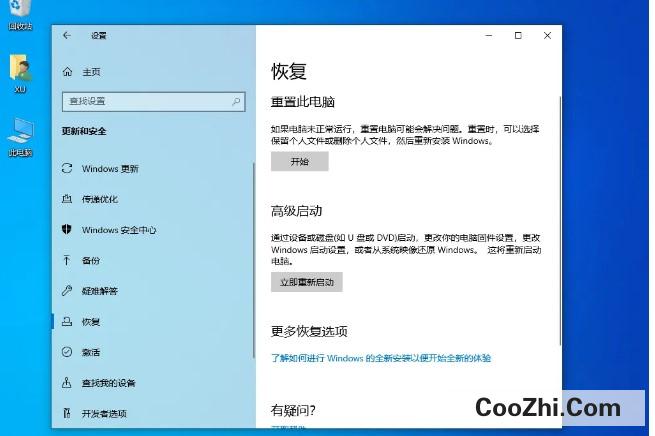Image resolution: width=655 pixels, height=436 pixels.
Task: Minimize the Settings window
Action: (489, 35)
